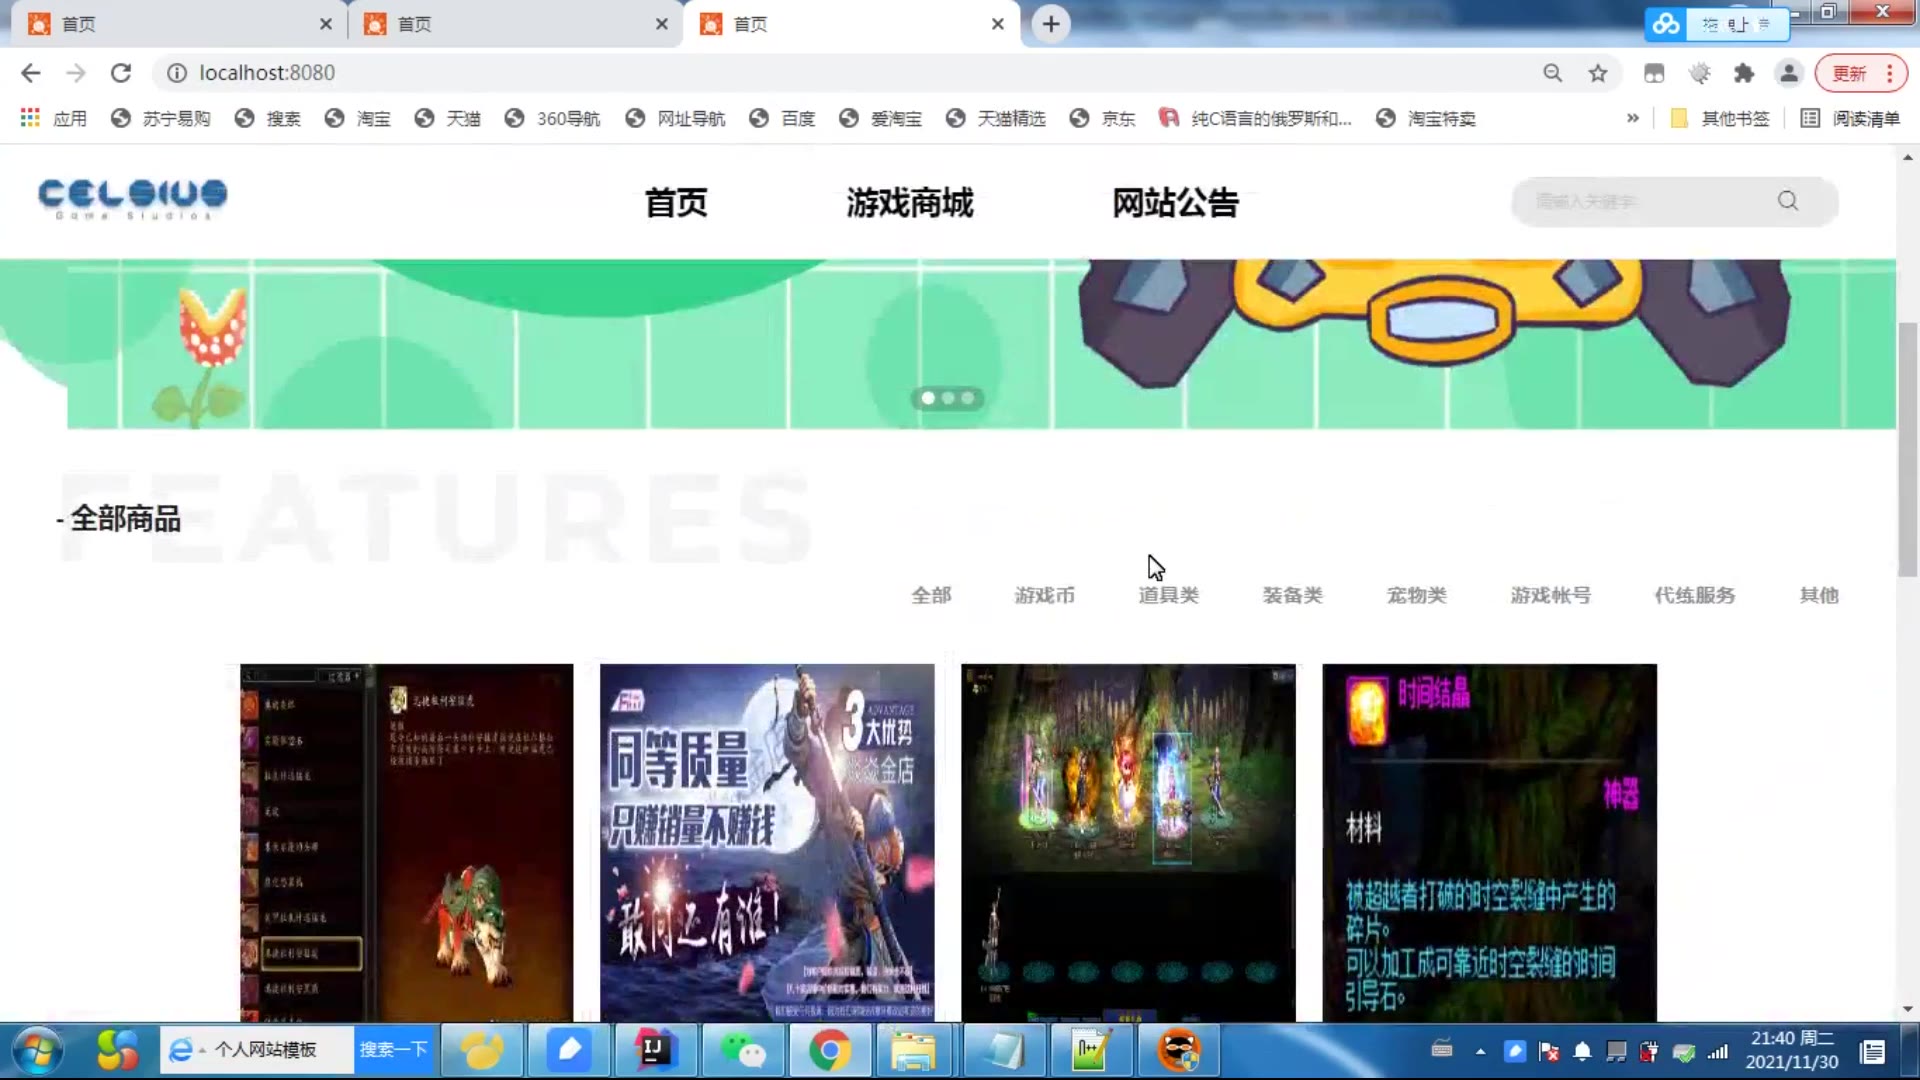Screen dimensions: 1920x1080
Task: Open the network signal tray icon
Action: [1718, 1051]
